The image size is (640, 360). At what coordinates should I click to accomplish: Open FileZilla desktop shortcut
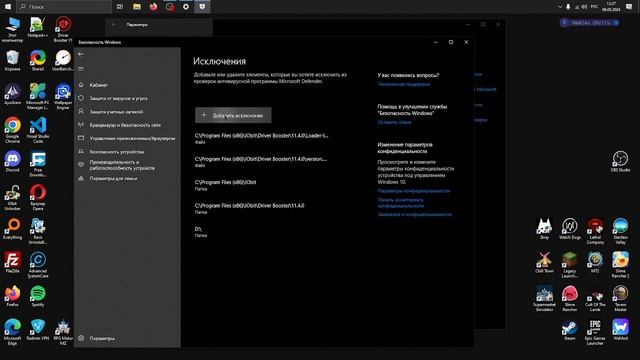click(x=12, y=262)
